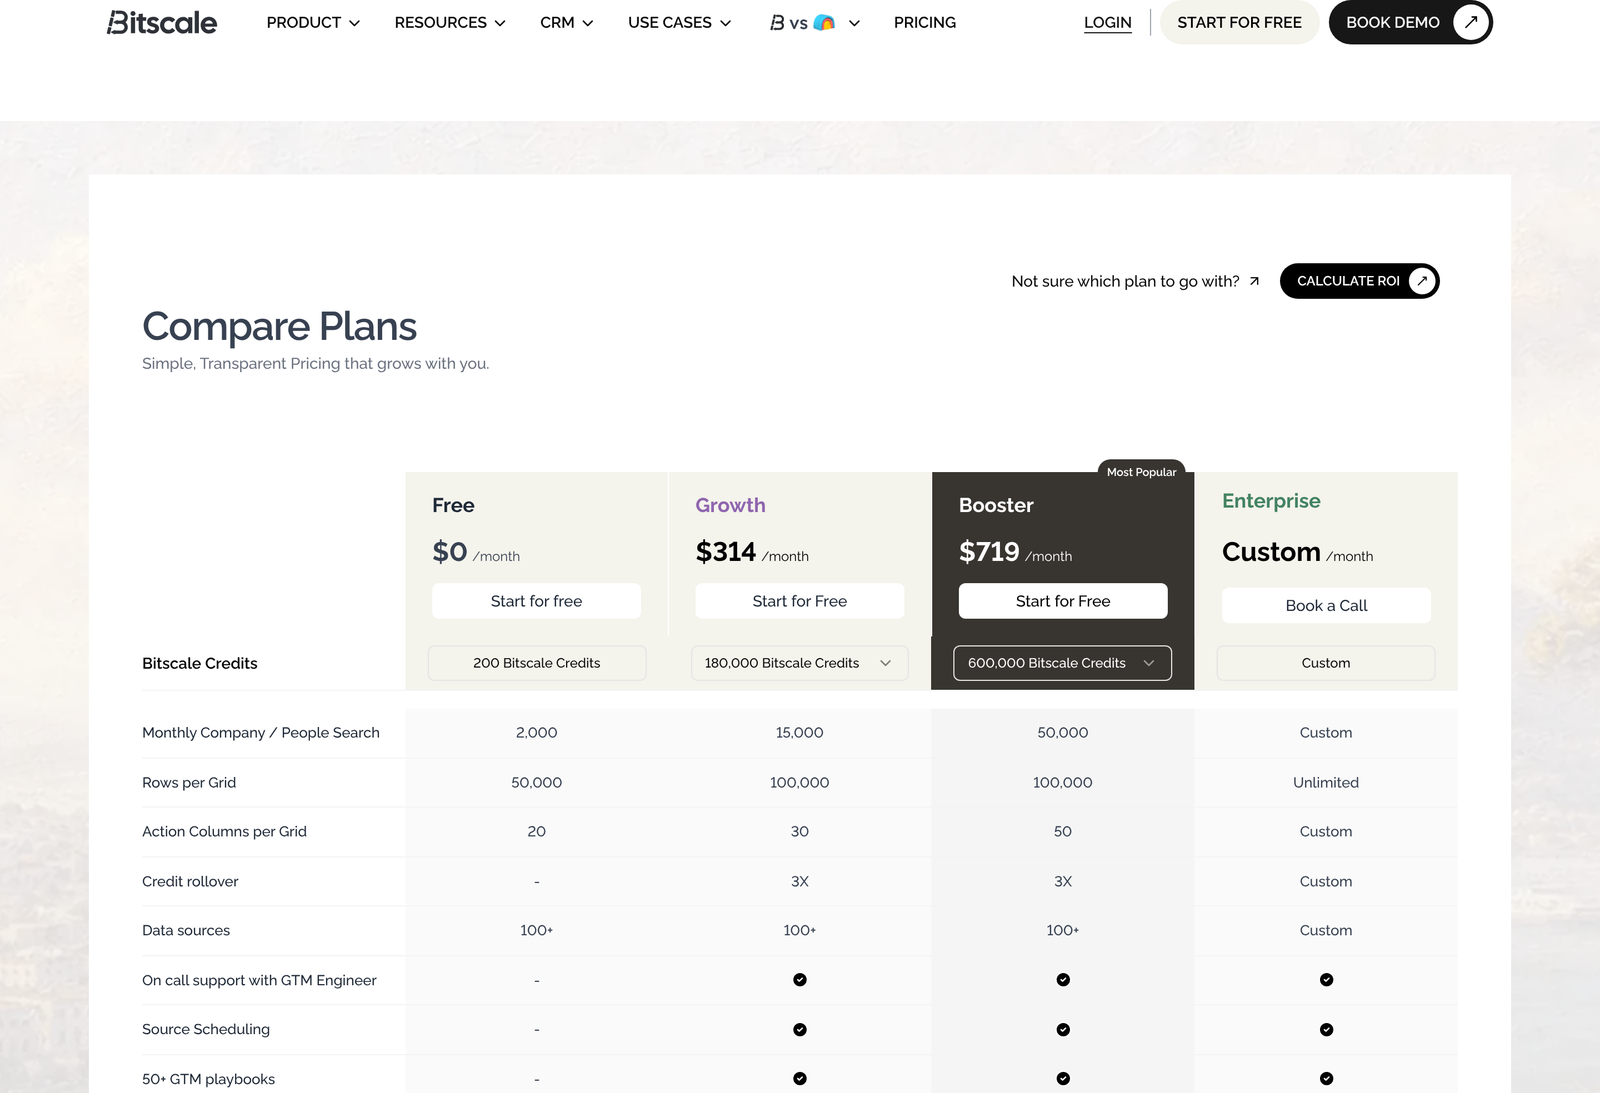Click Growth checkmark for On call support
This screenshot has width=1600, height=1093.
coord(800,980)
